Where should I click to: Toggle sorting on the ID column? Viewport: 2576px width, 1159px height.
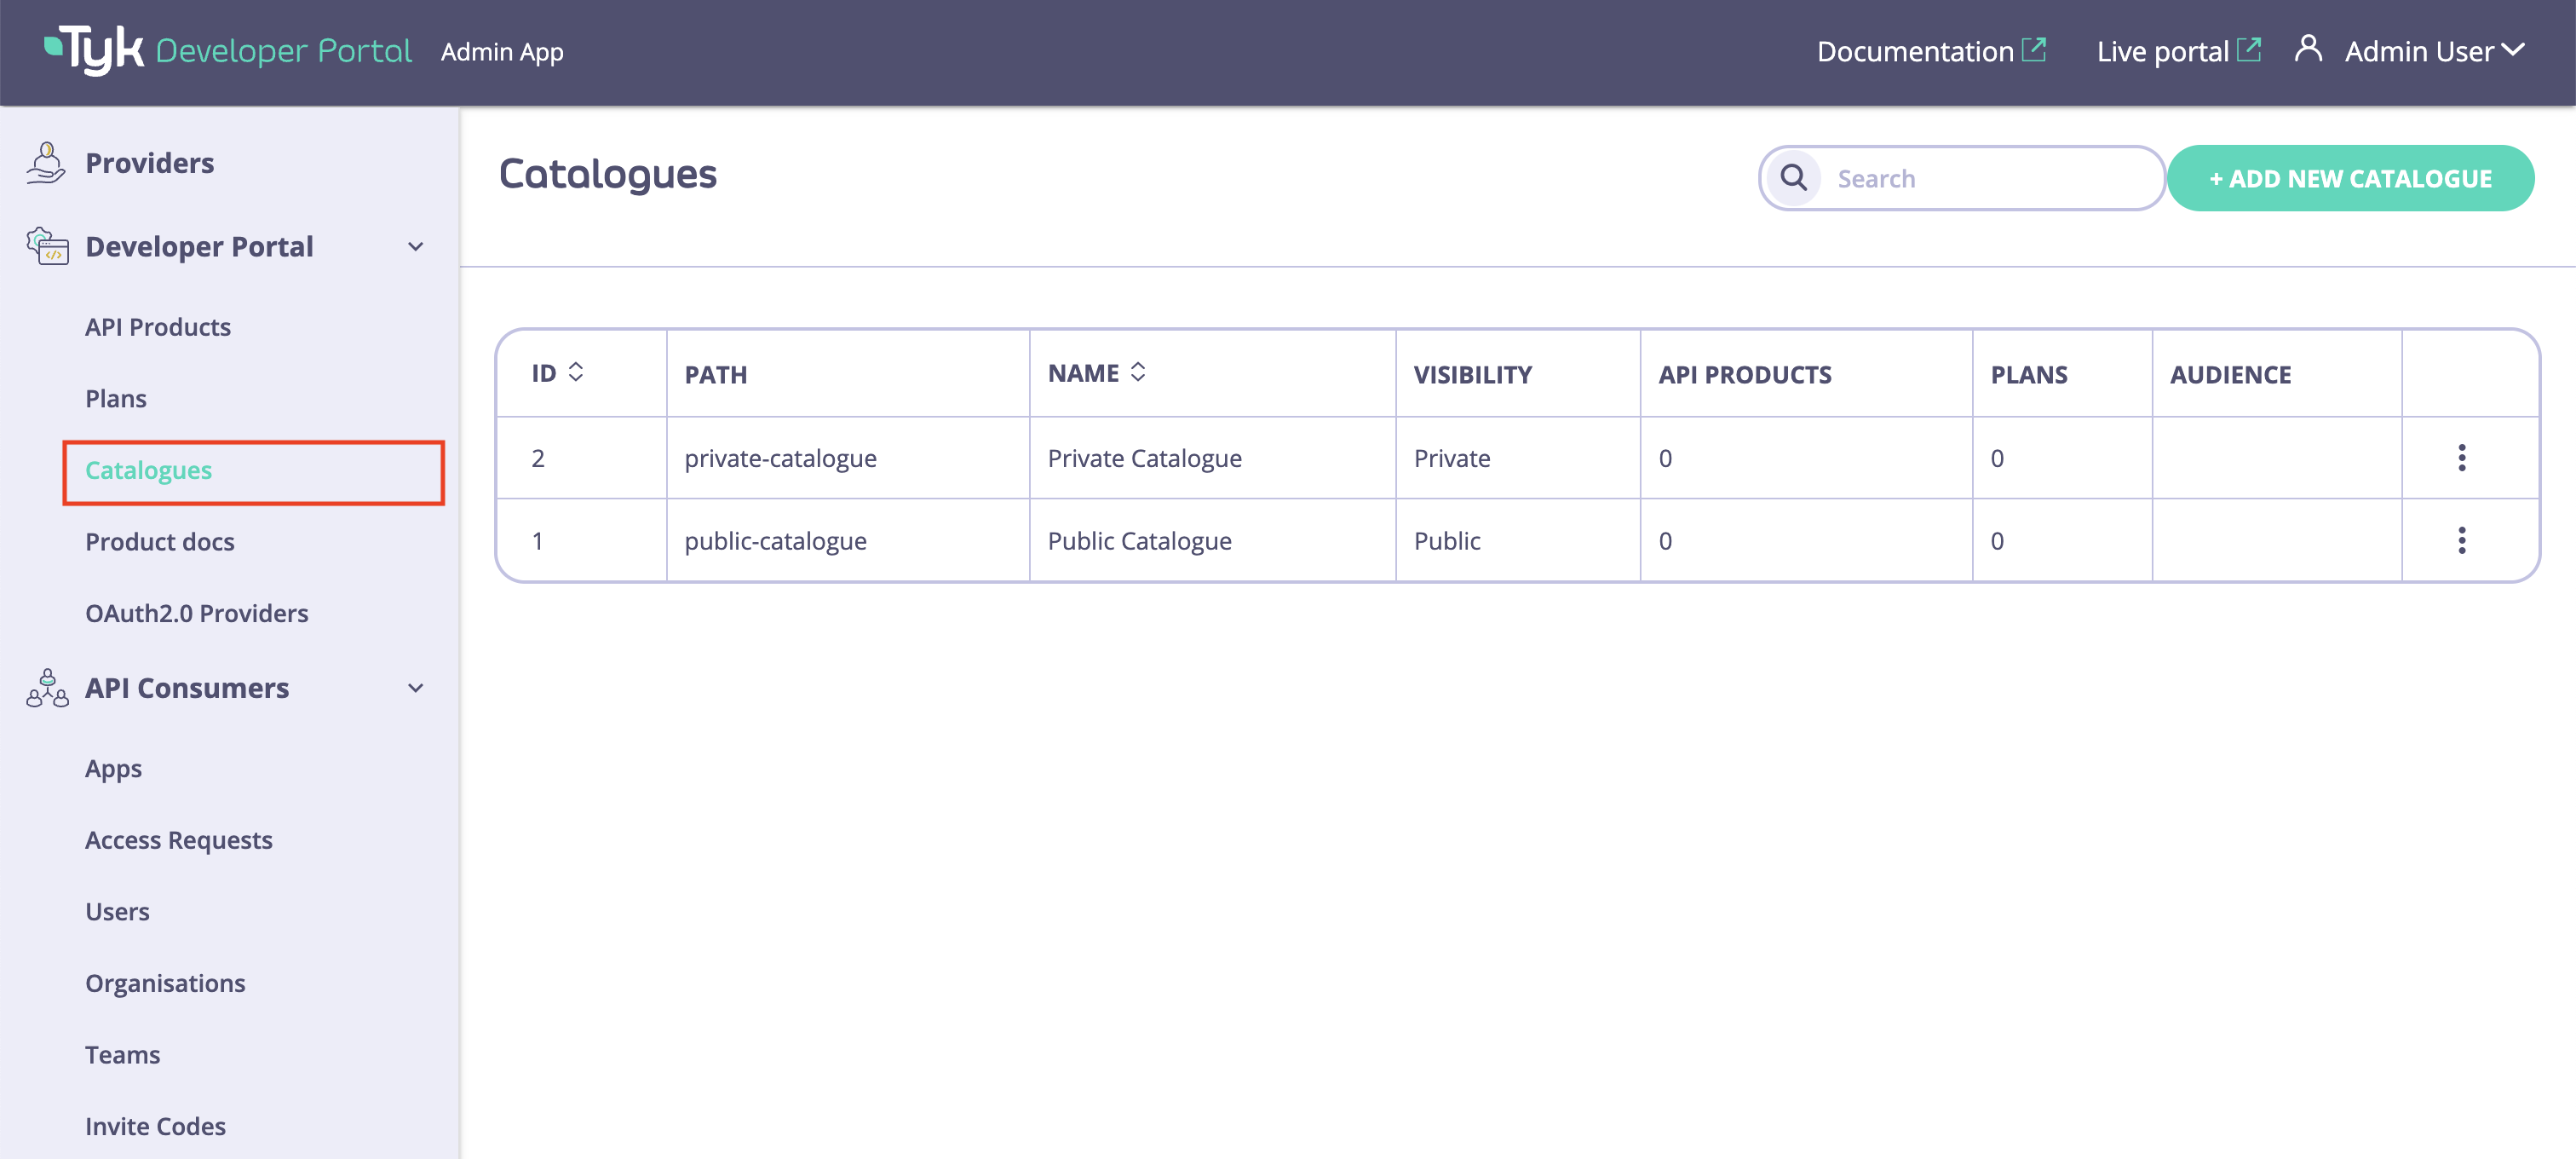[x=575, y=371]
